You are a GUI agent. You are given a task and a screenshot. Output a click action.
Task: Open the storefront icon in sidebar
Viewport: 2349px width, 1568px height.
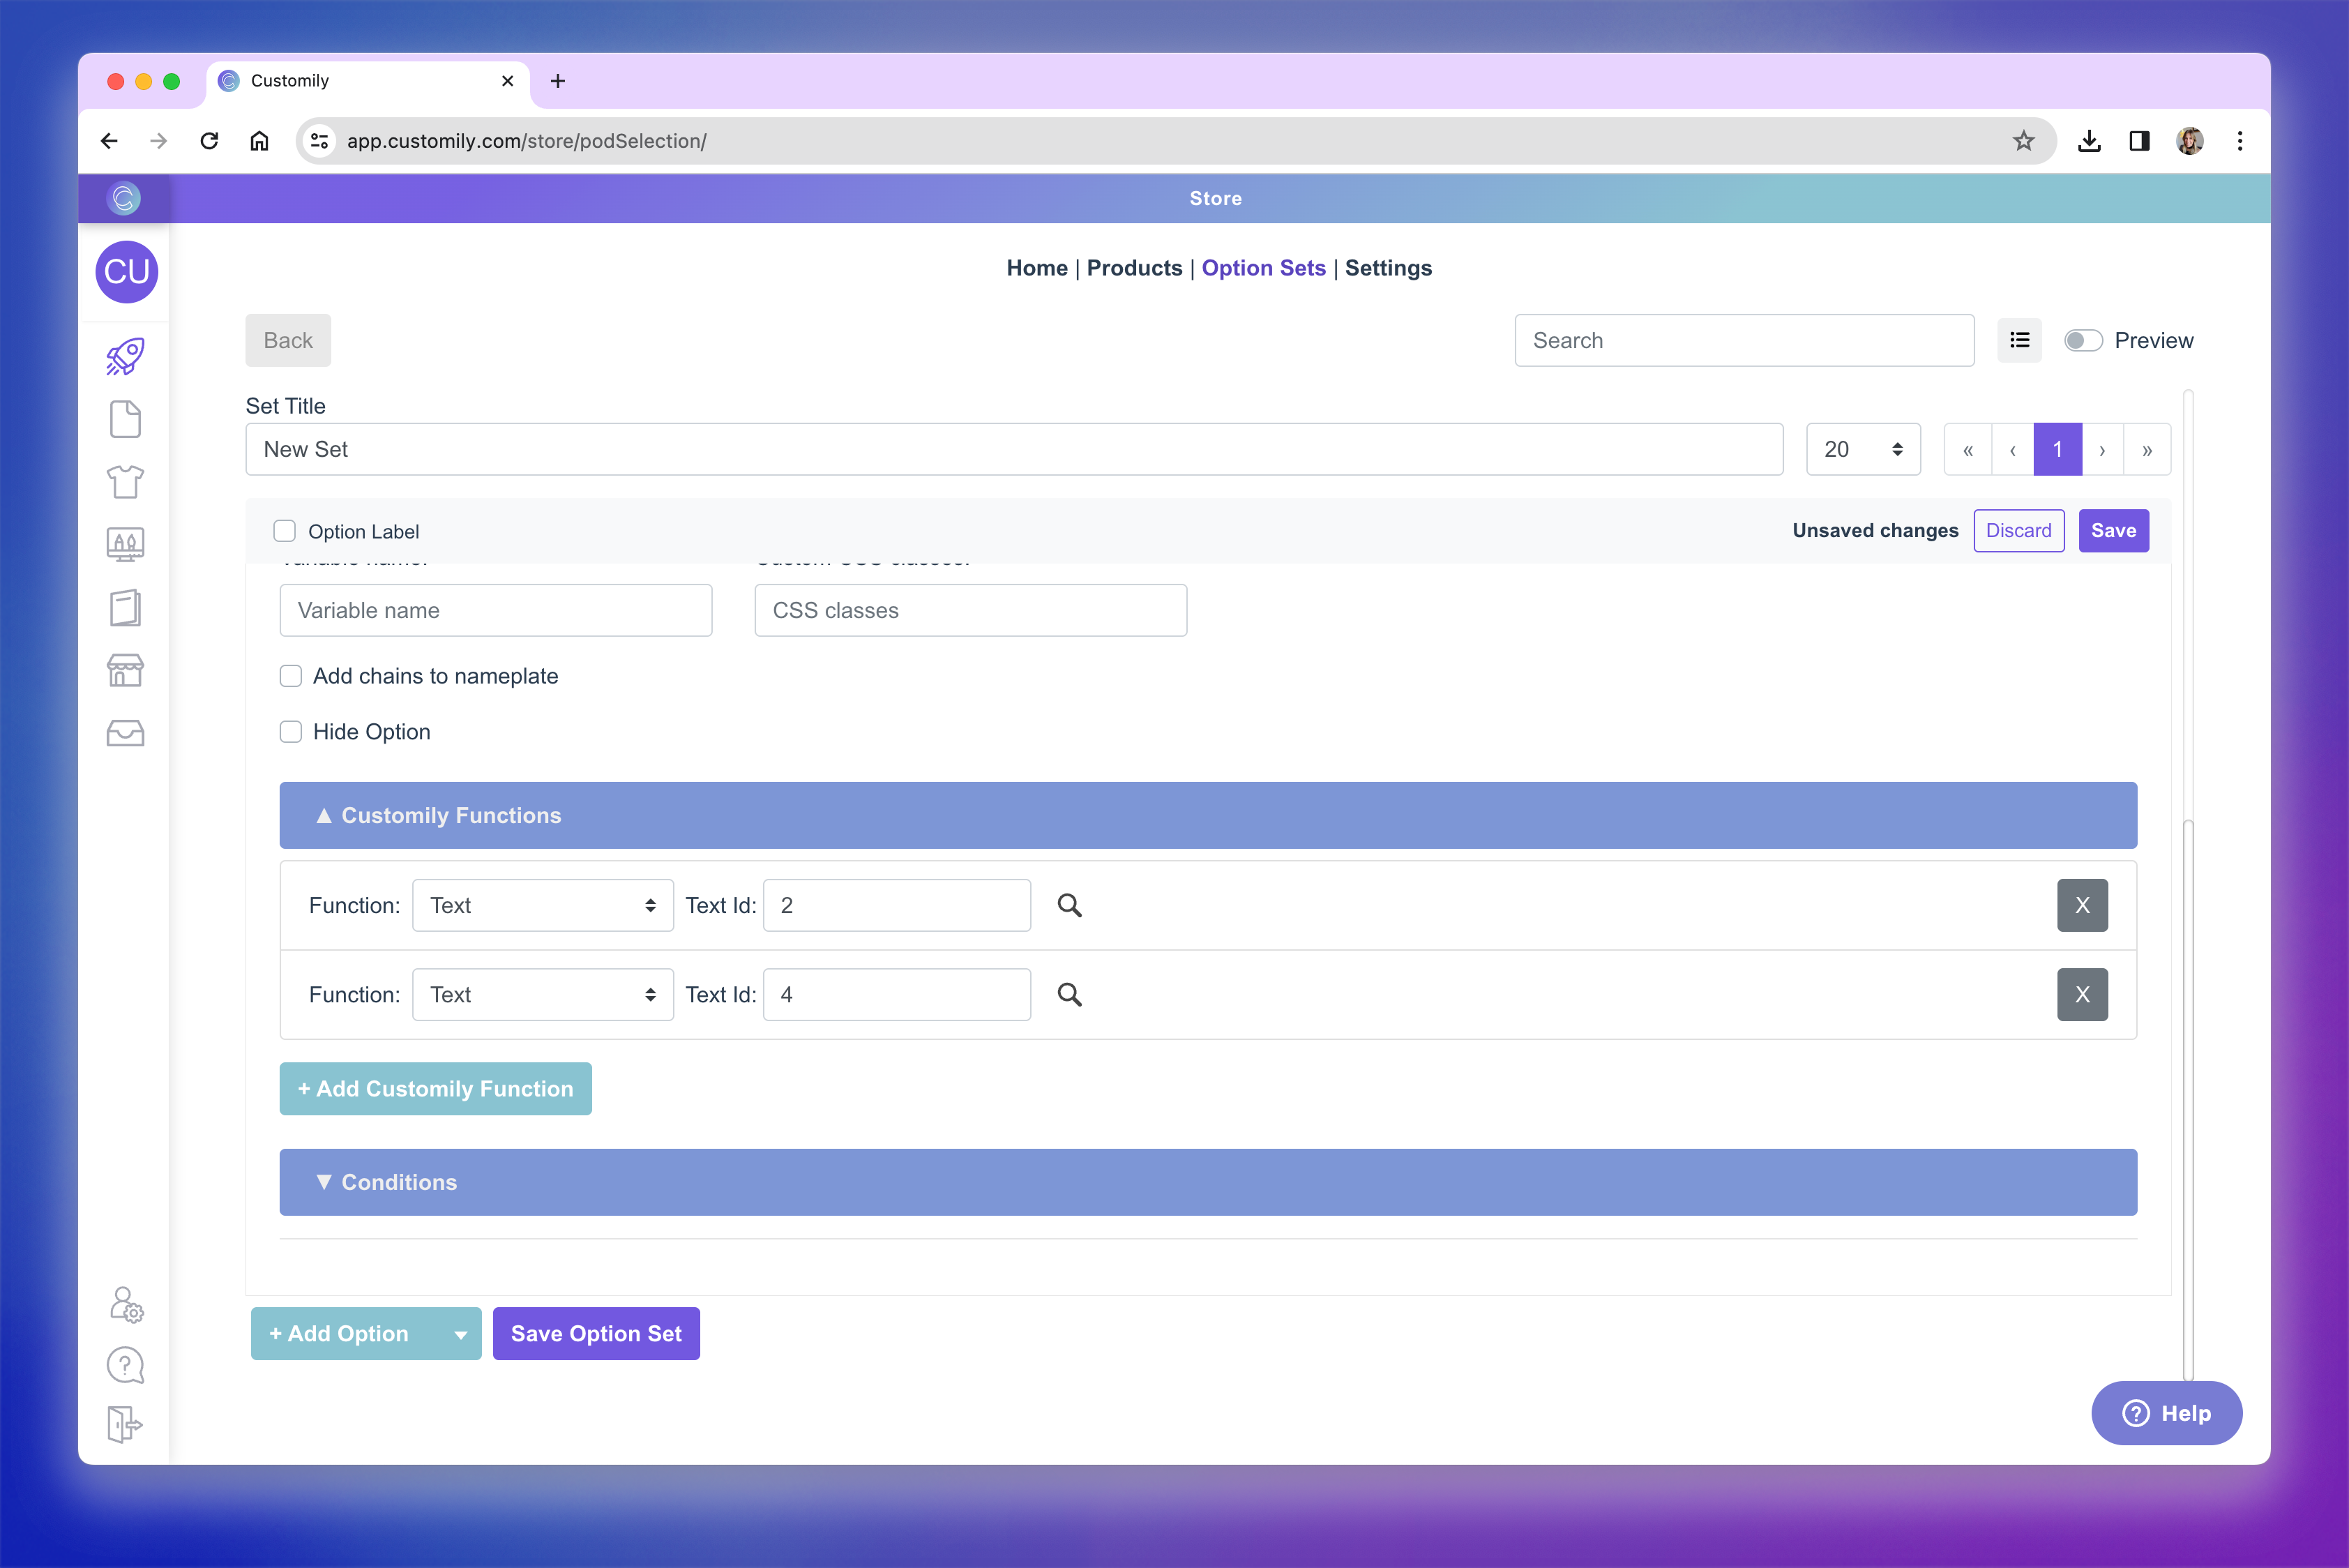(125, 670)
